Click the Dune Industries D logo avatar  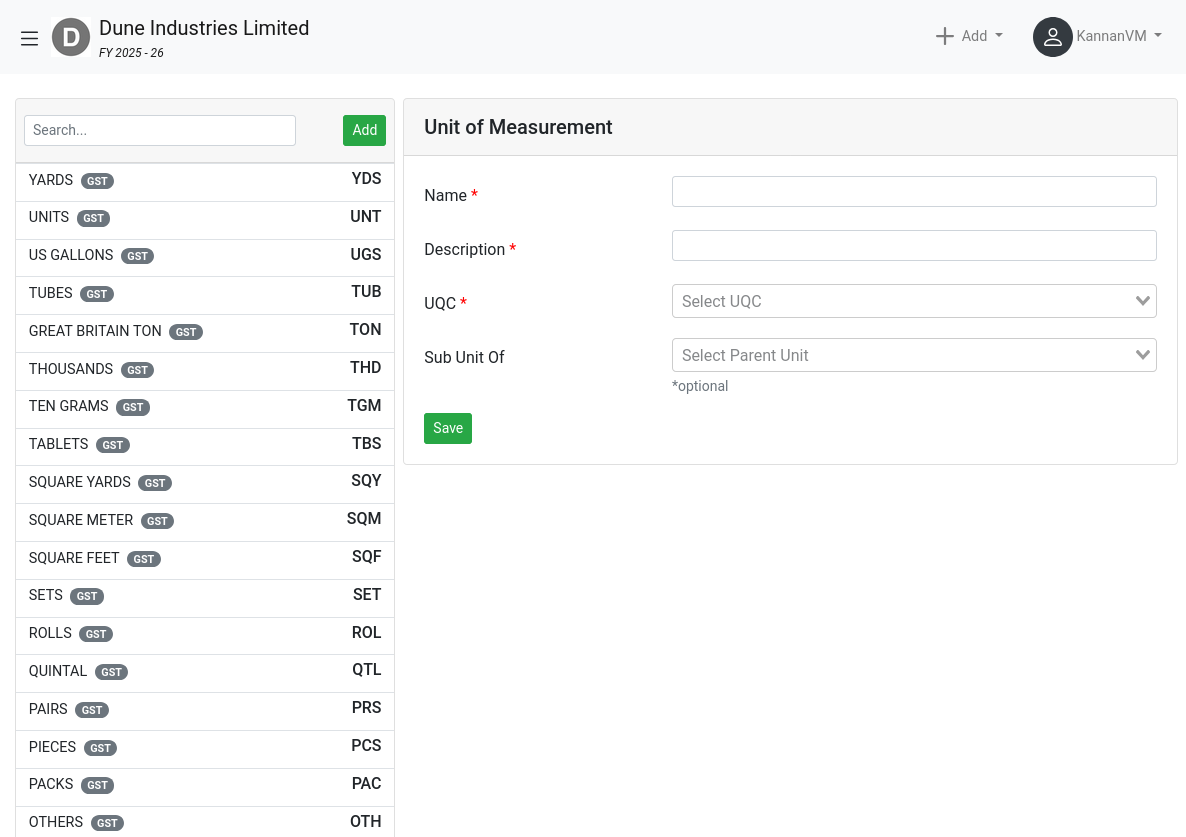[x=71, y=37]
